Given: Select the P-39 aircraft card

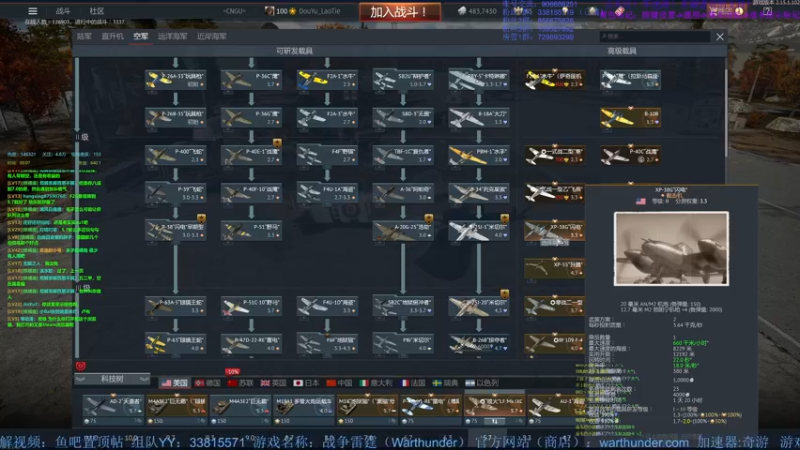Looking at the screenshot, I should 176,193.
